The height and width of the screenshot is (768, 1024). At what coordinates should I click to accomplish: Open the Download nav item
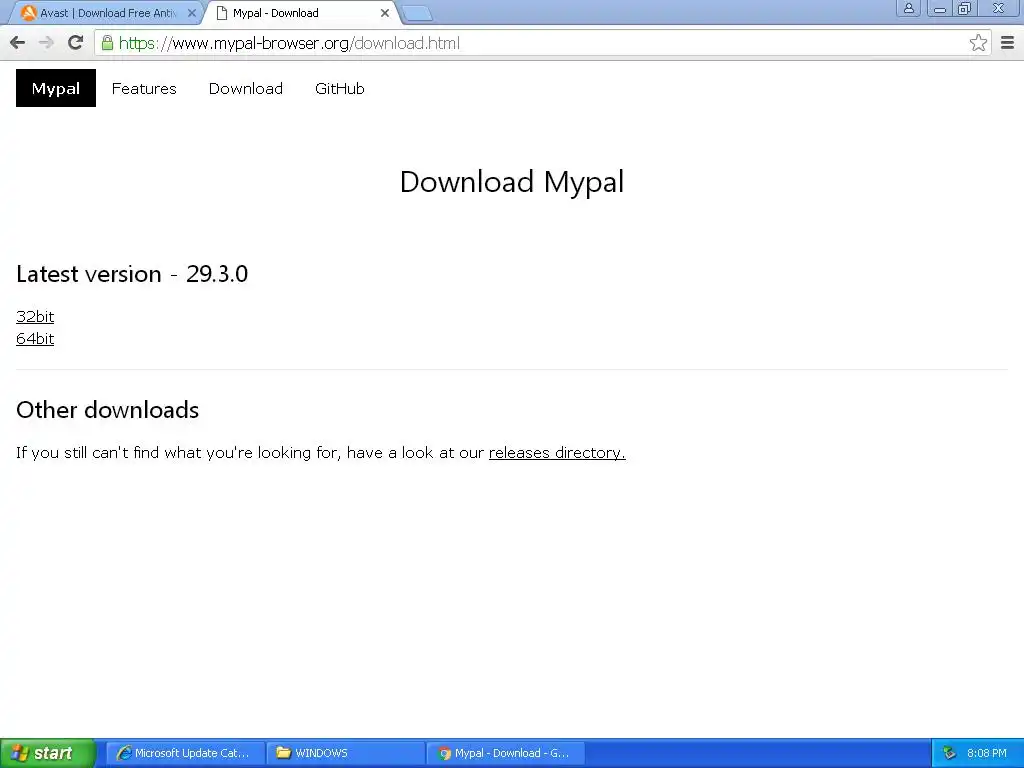[246, 88]
